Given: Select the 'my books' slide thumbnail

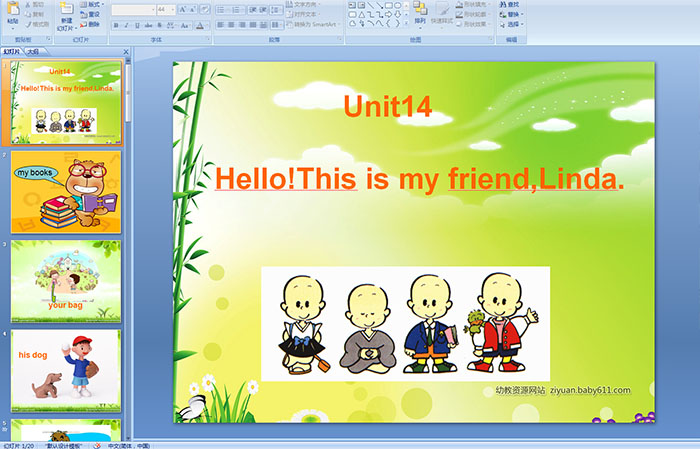Looking at the screenshot, I should (66, 192).
